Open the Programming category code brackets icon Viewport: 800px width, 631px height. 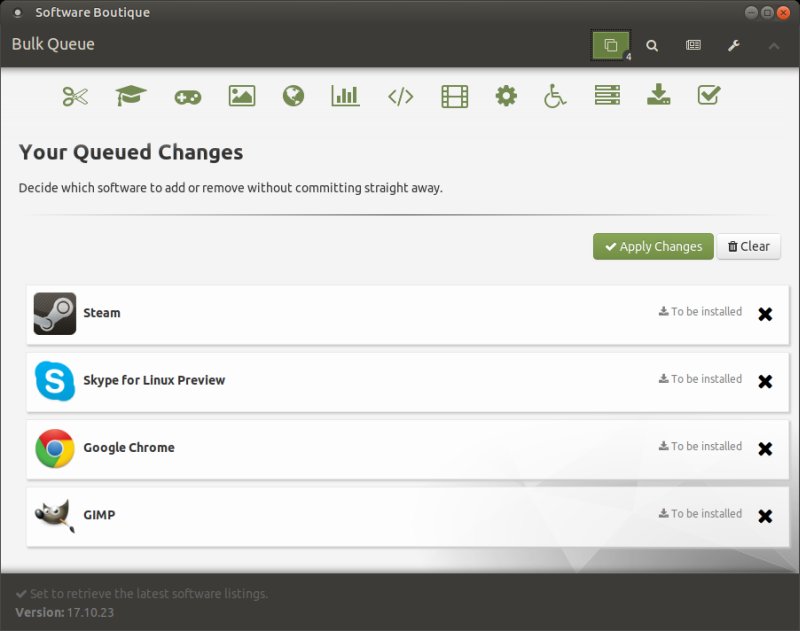click(401, 96)
